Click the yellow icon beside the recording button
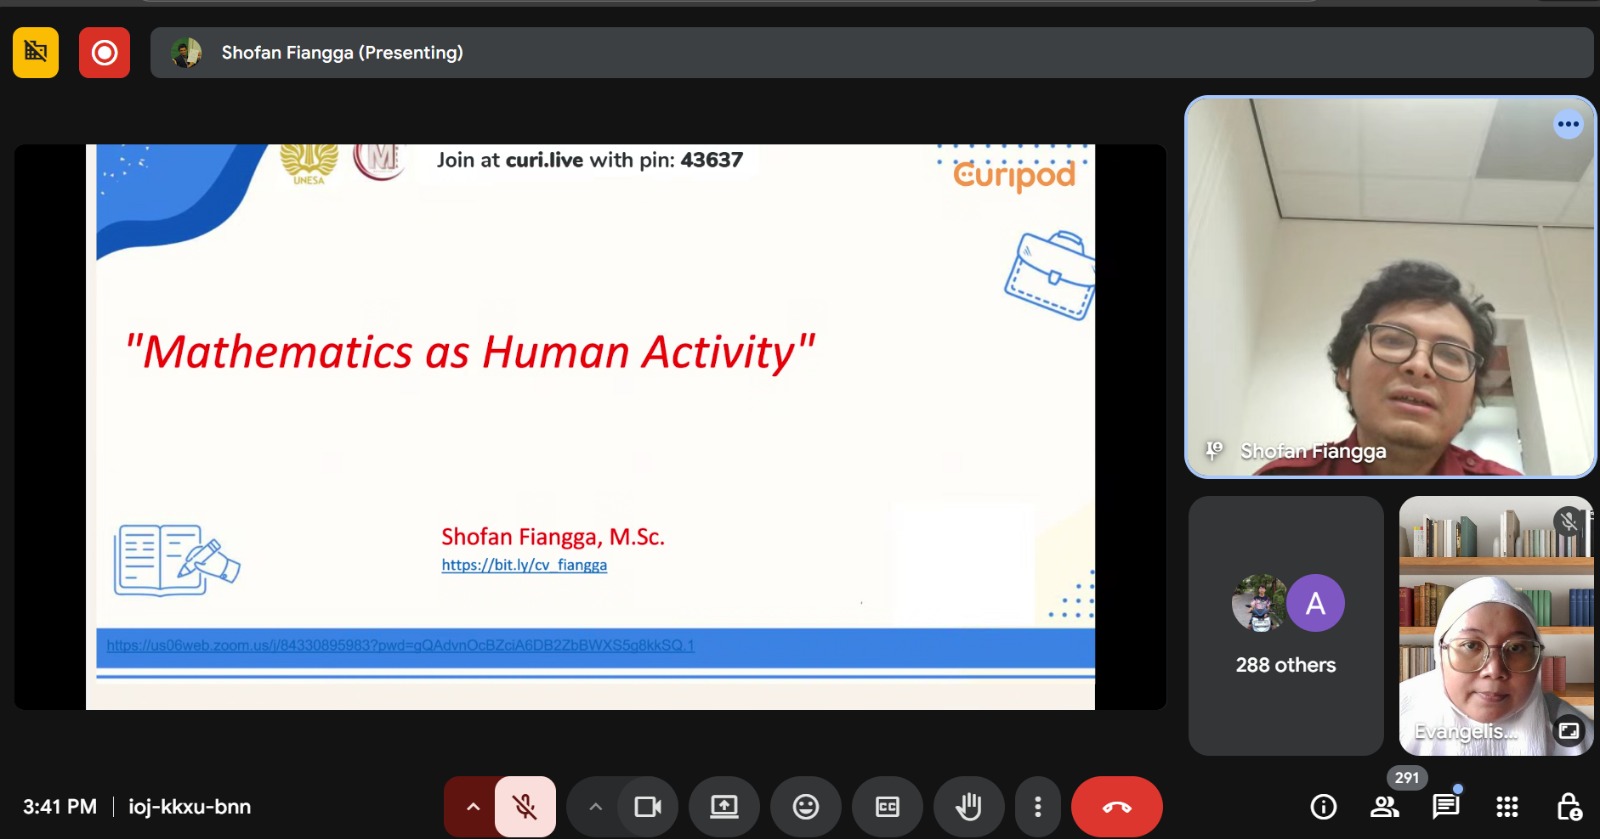The width and height of the screenshot is (1600, 839). 36,52
